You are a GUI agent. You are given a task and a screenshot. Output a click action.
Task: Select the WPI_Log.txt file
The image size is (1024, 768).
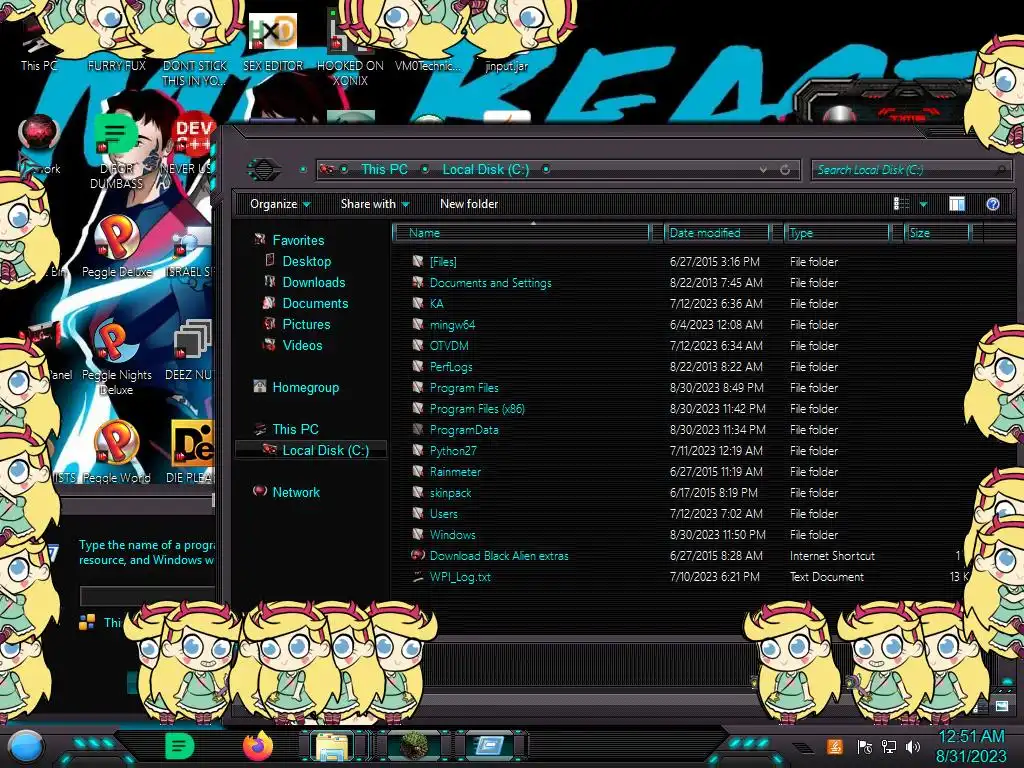point(460,577)
